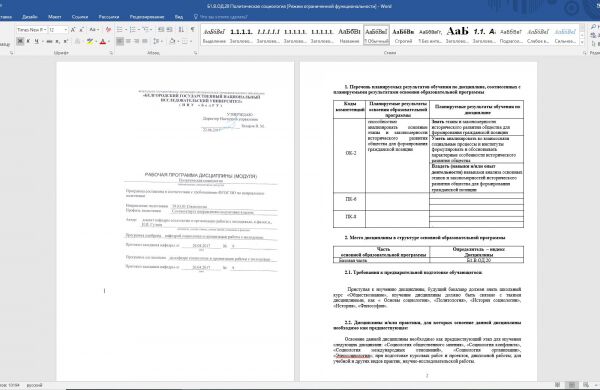Expand the Styles gallery with More arrow
The height and width of the screenshot is (390, 600).
[582, 42]
